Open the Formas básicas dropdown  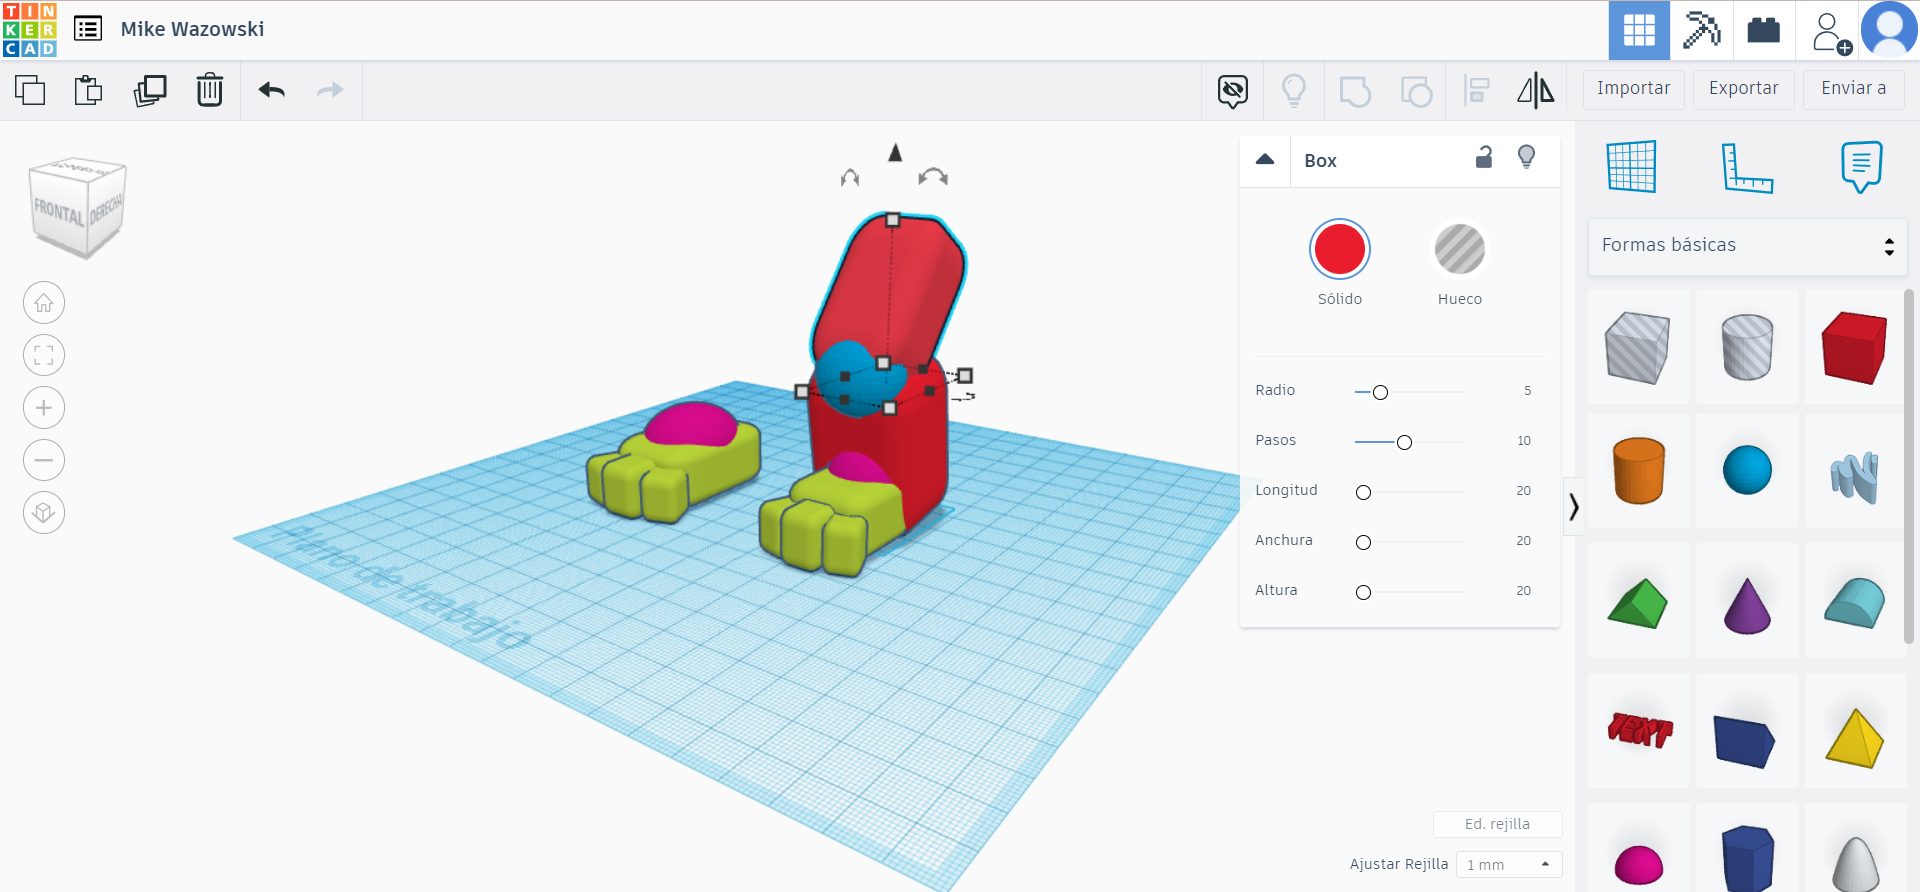[1748, 246]
